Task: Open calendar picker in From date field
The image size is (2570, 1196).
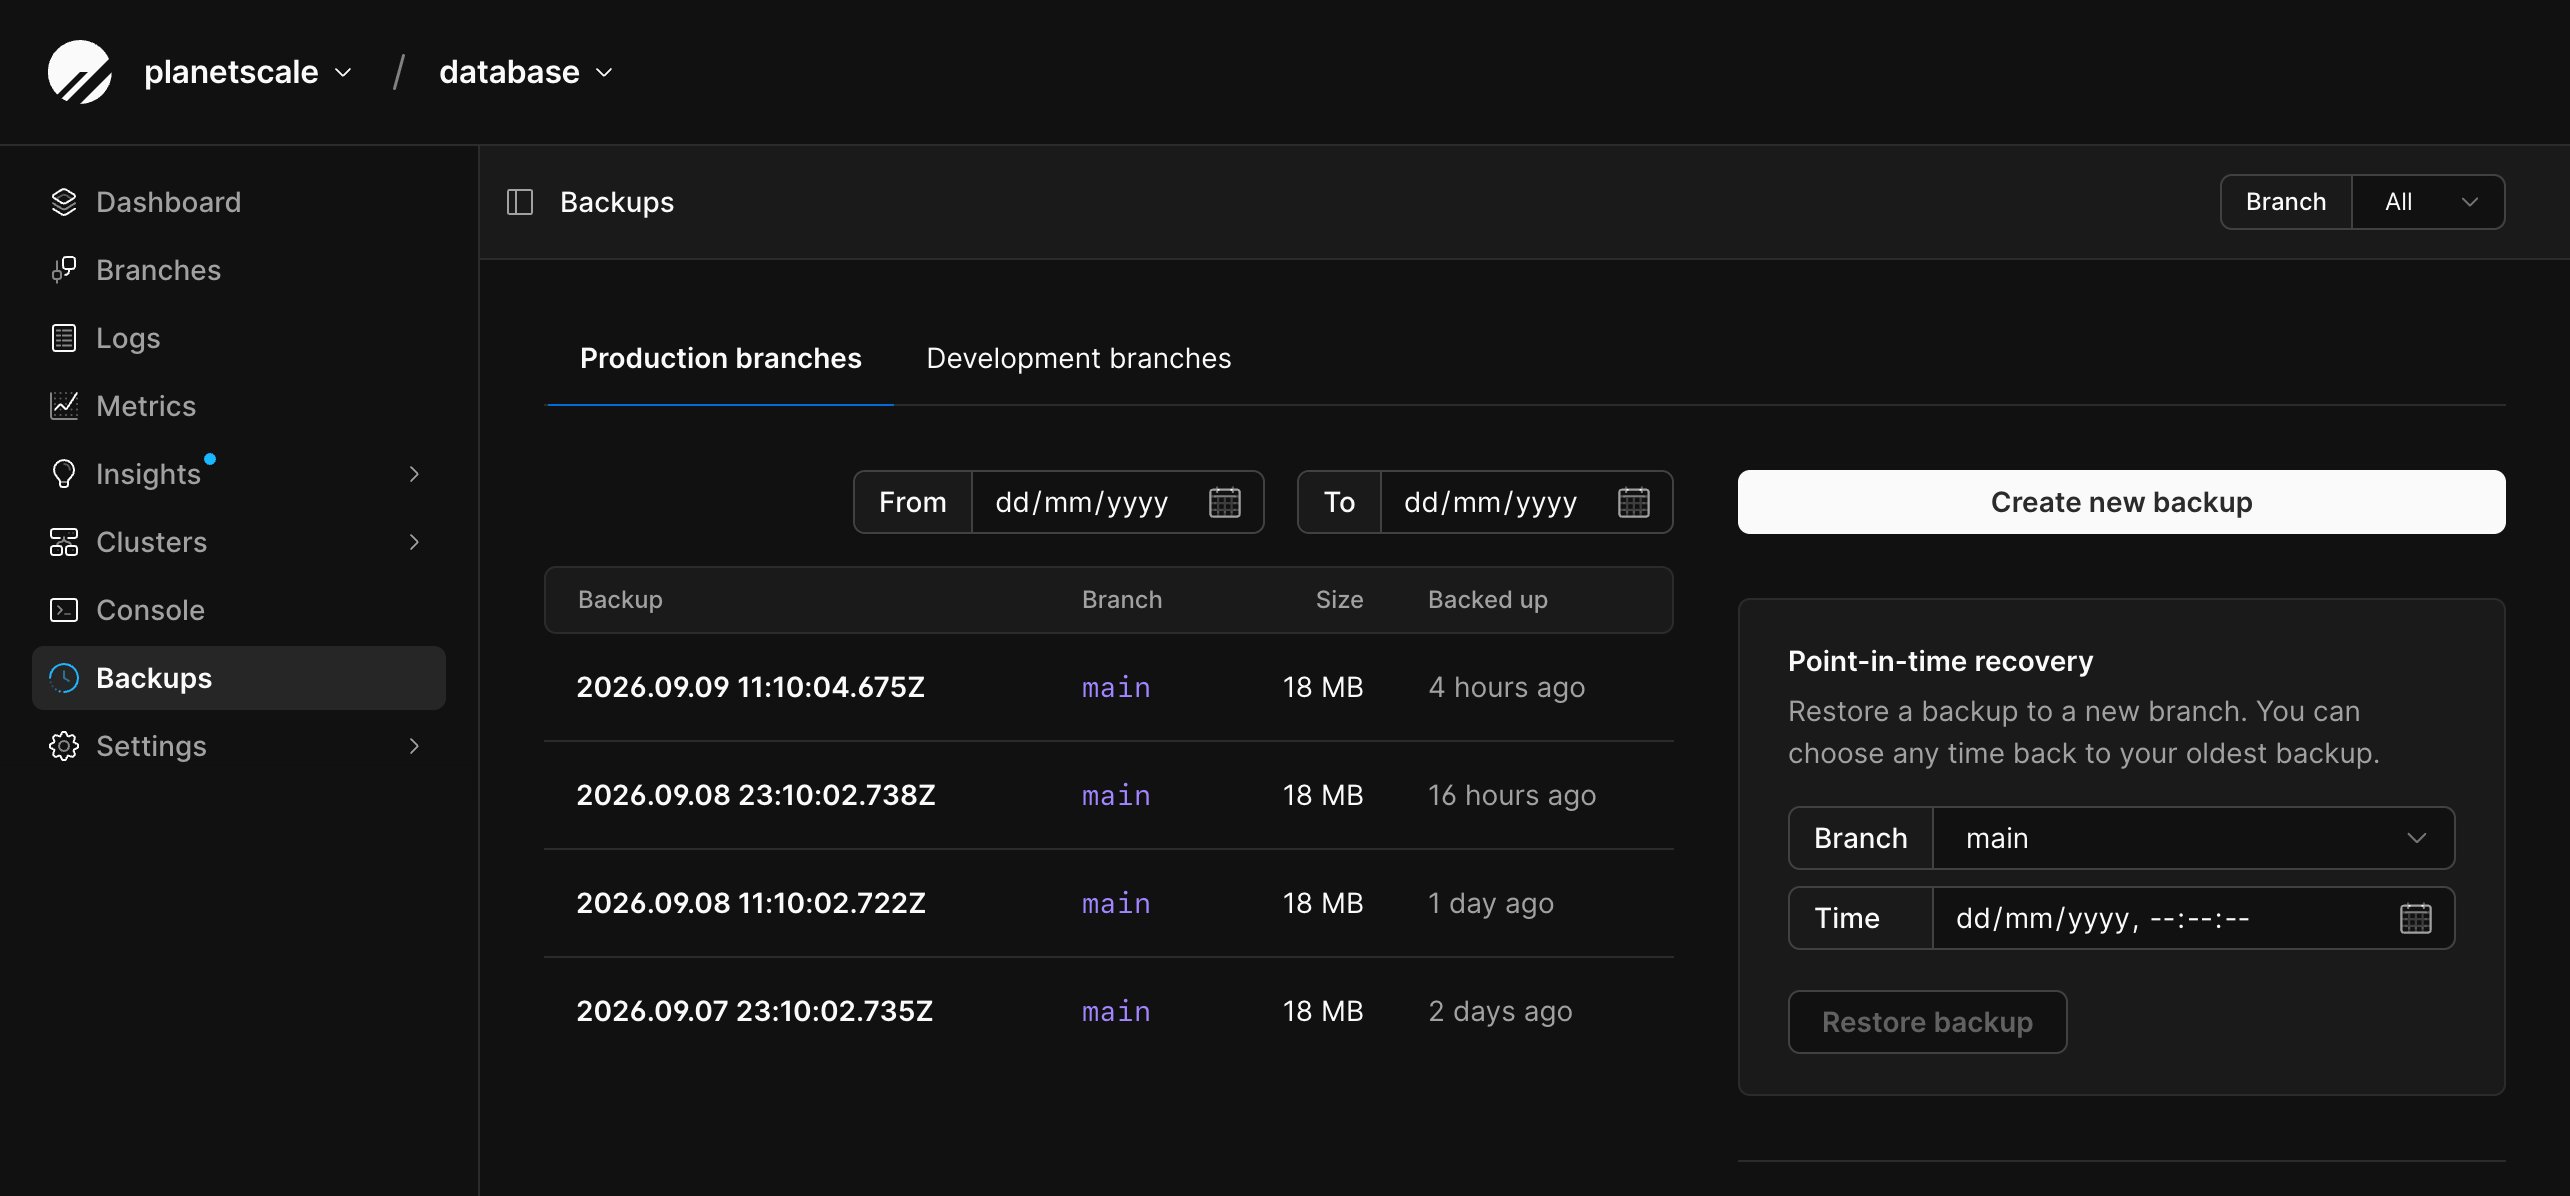Action: pyautogui.click(x=1225, y=502)
